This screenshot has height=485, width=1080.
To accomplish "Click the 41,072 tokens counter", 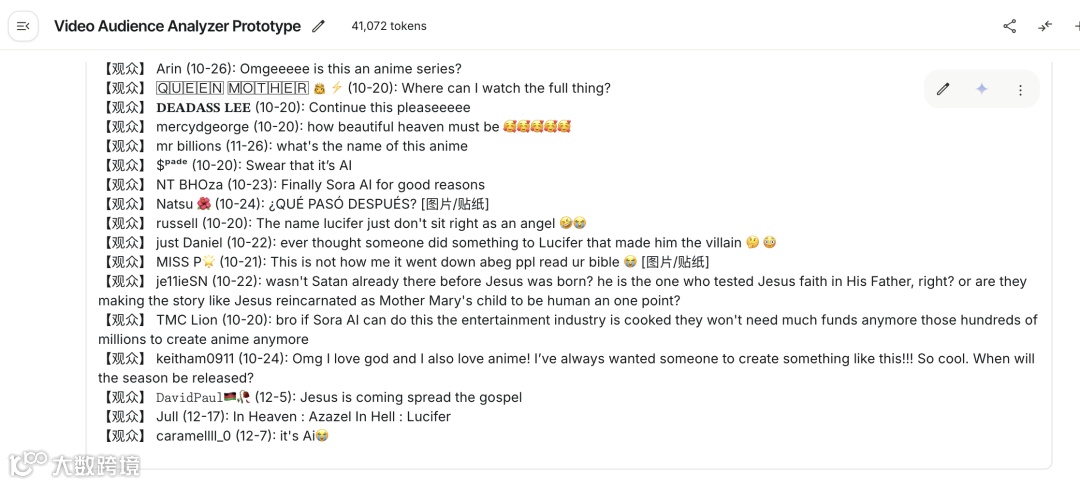I will [389, 26].
